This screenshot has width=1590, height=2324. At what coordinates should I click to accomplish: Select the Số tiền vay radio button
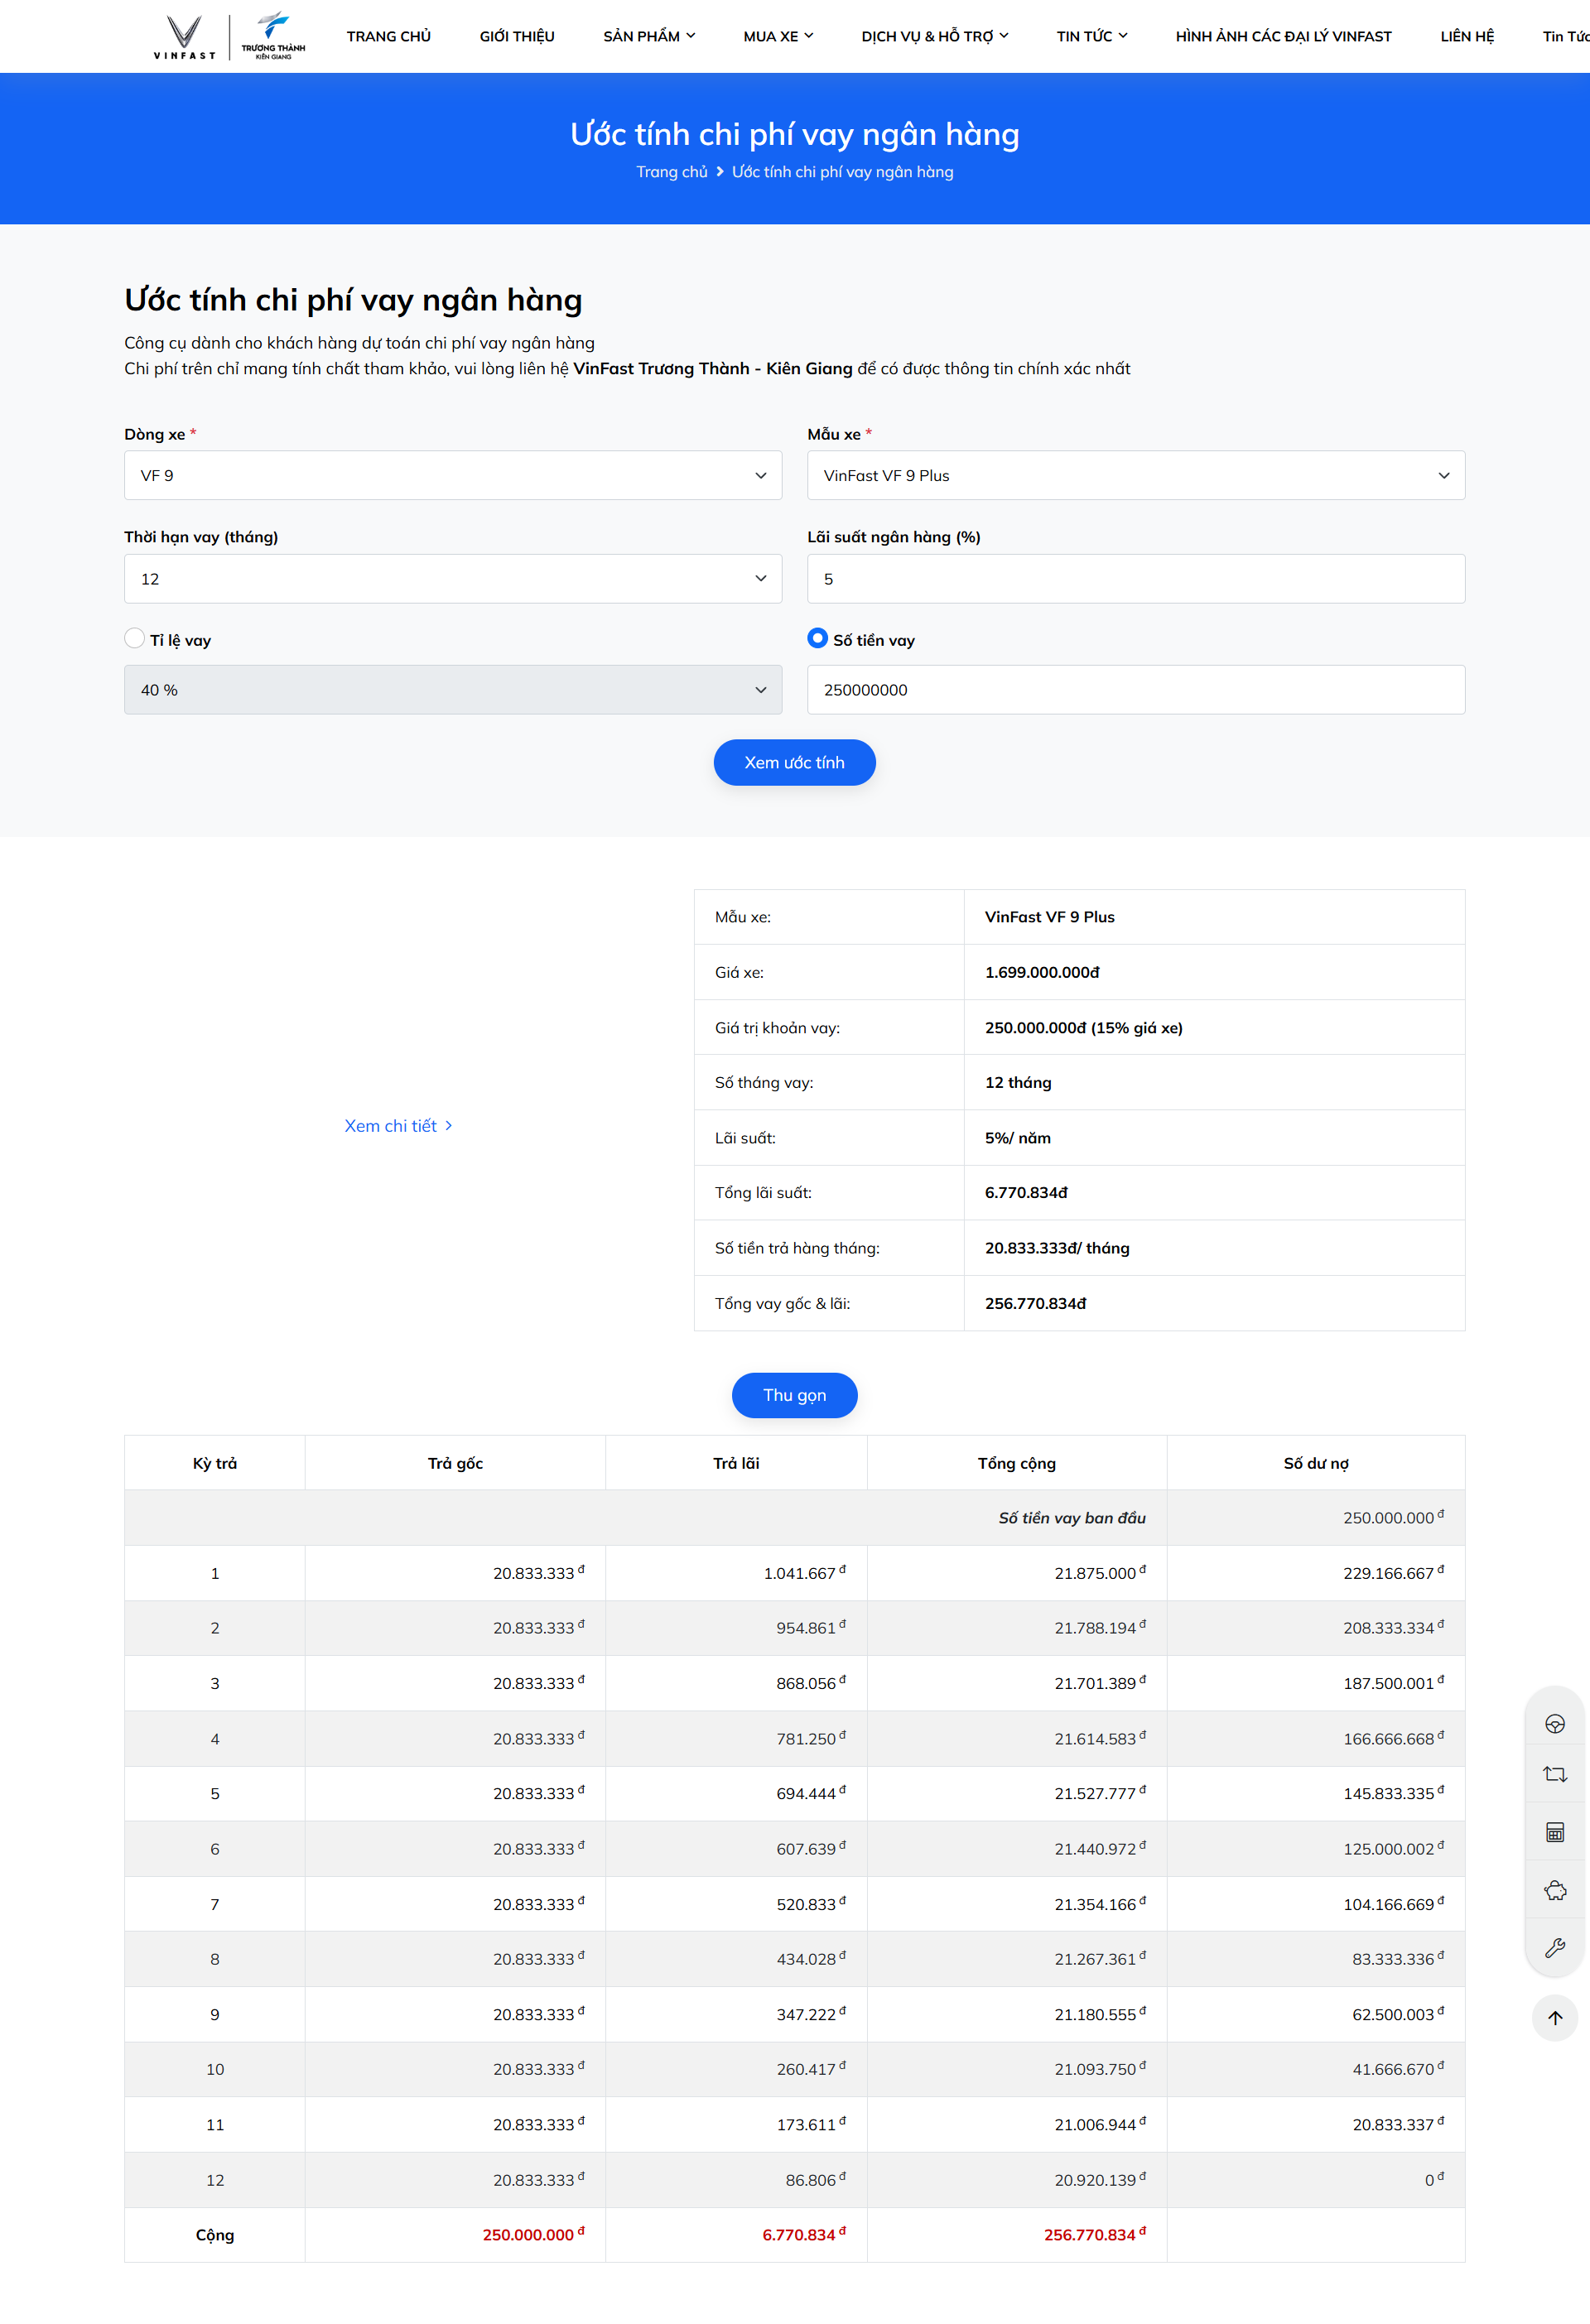click(817, 638)
